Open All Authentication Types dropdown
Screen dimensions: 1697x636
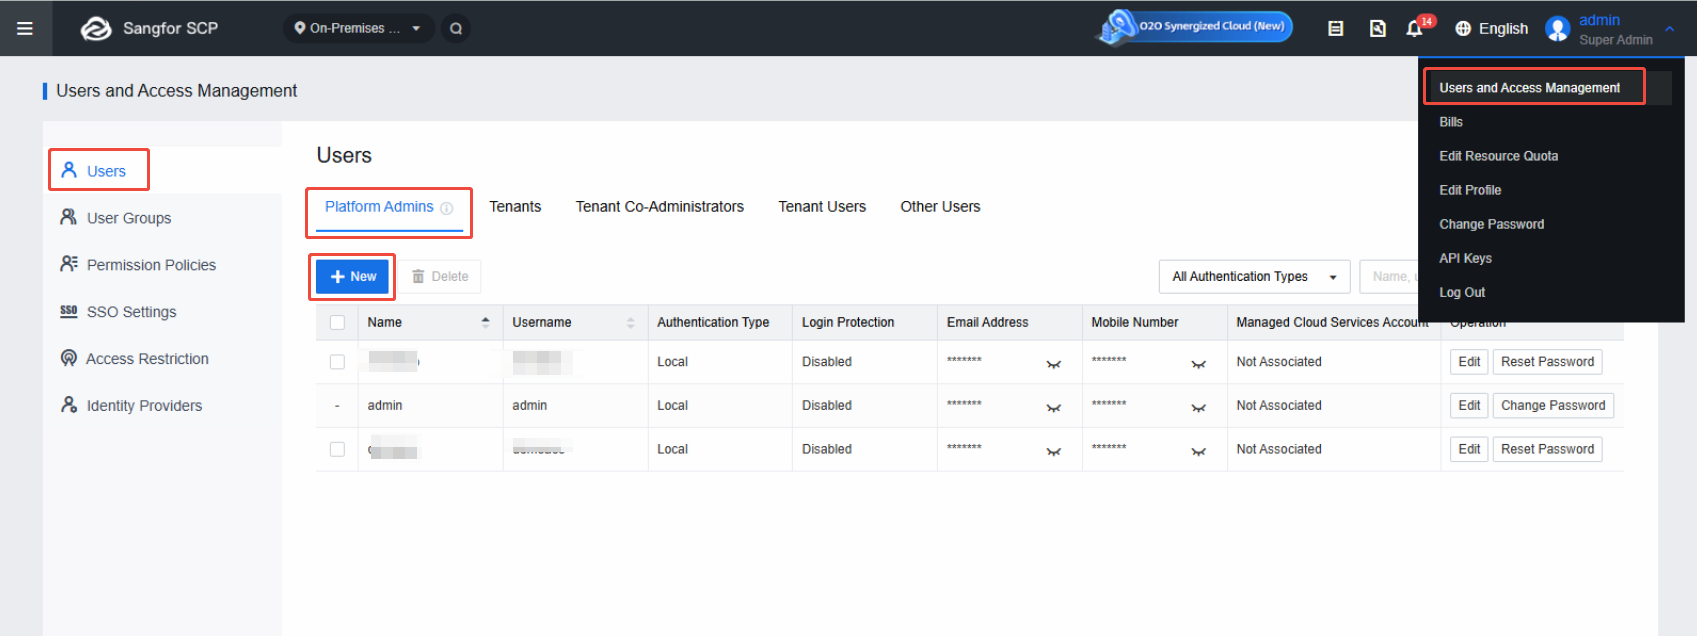[1254, 277]
